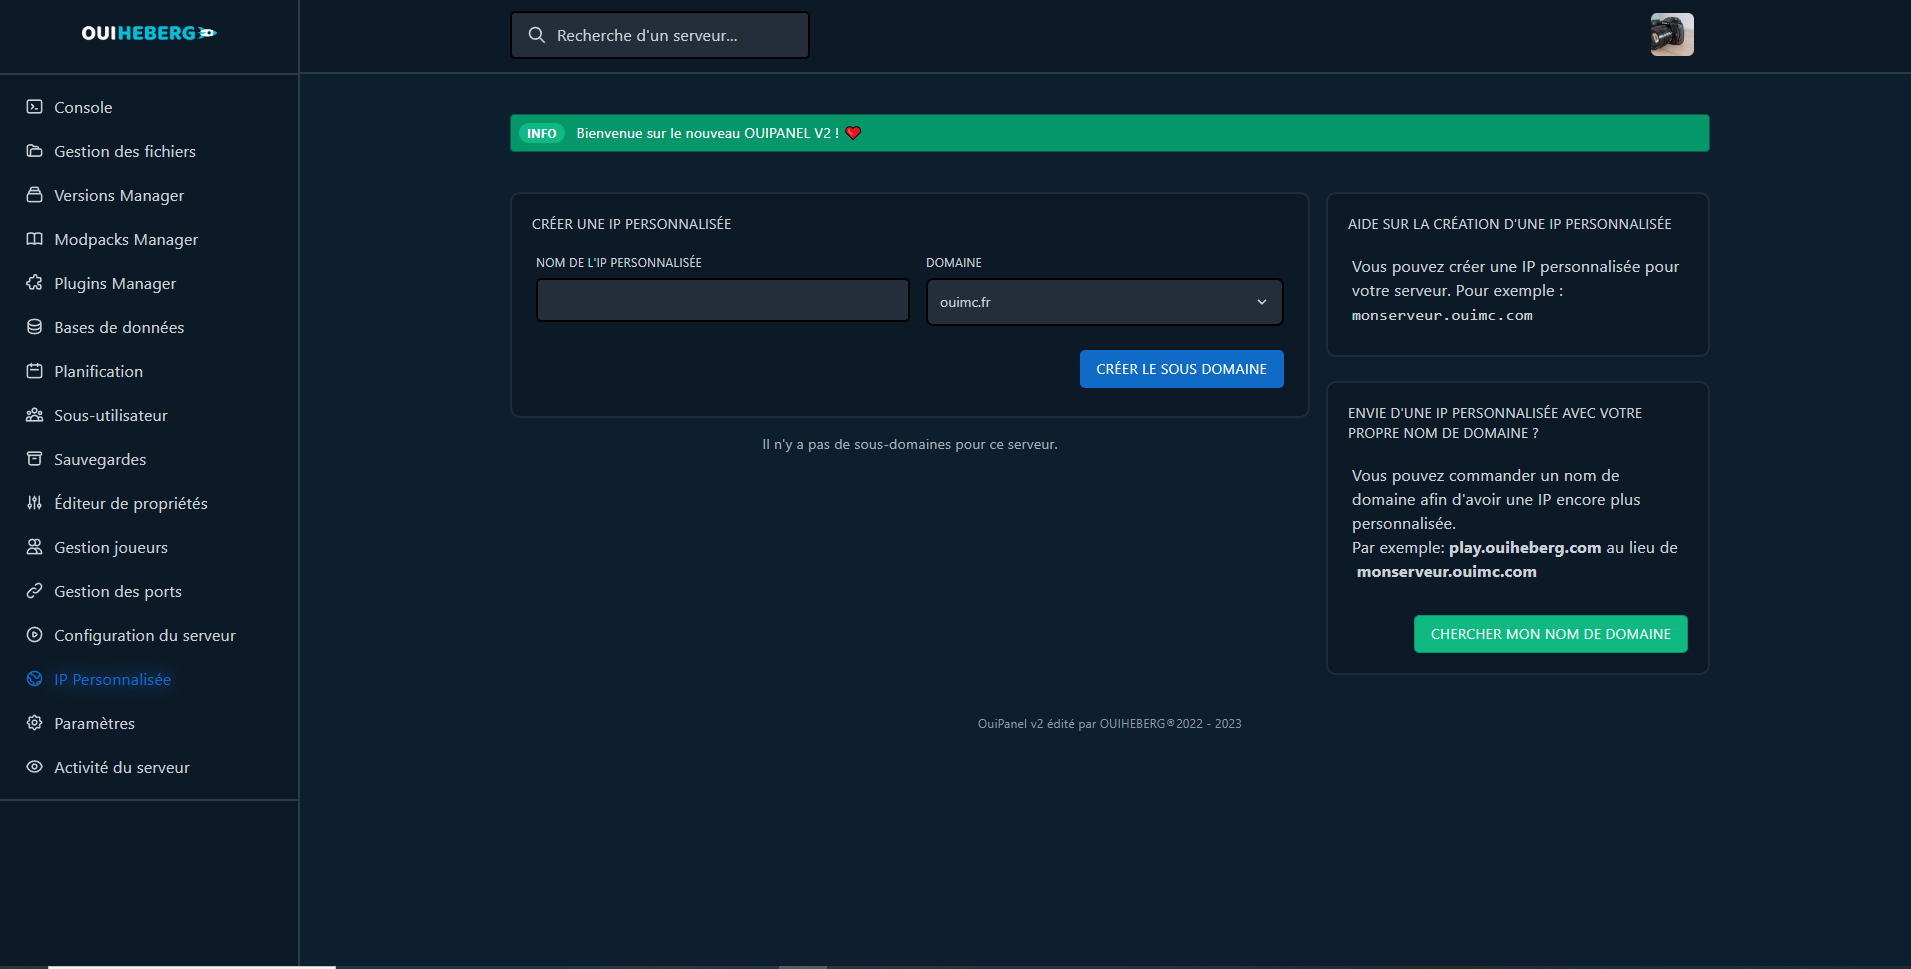Screen dimensions: 1911x969
Task: Click the Planification calendar icon
Action: tap(34, 371)
